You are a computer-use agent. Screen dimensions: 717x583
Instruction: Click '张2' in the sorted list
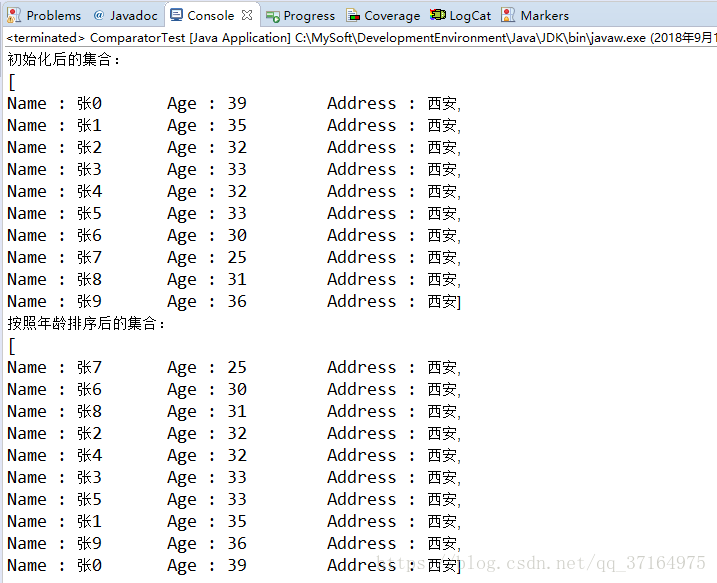coord(89,433)
